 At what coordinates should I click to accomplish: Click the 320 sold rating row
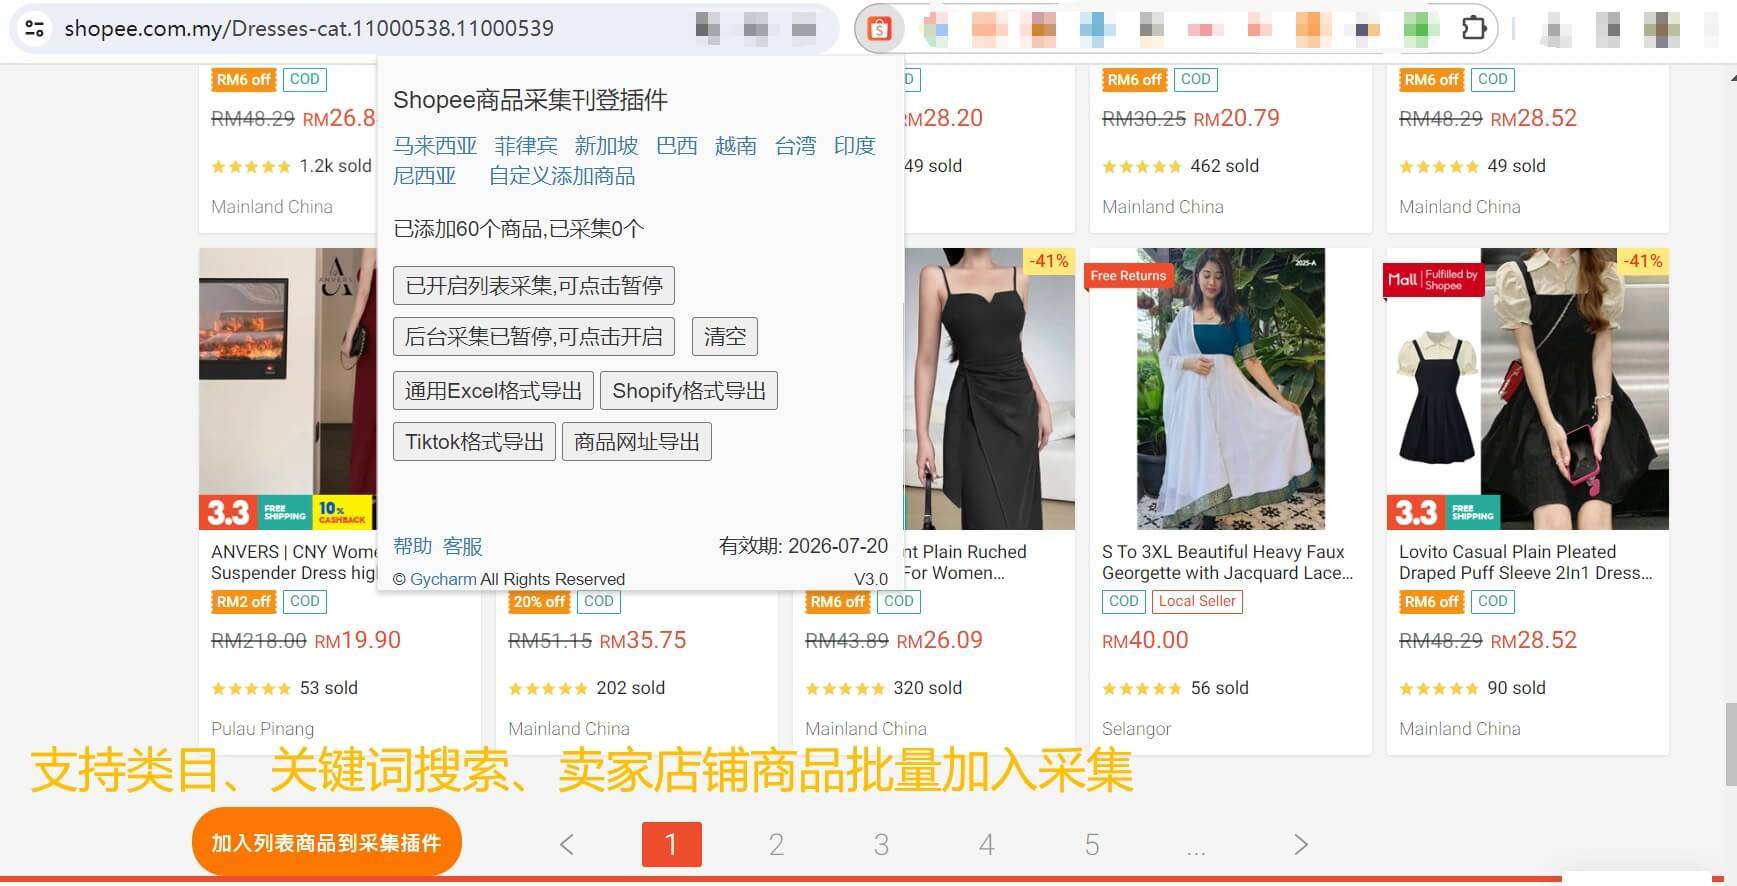(x=884, y=688)
